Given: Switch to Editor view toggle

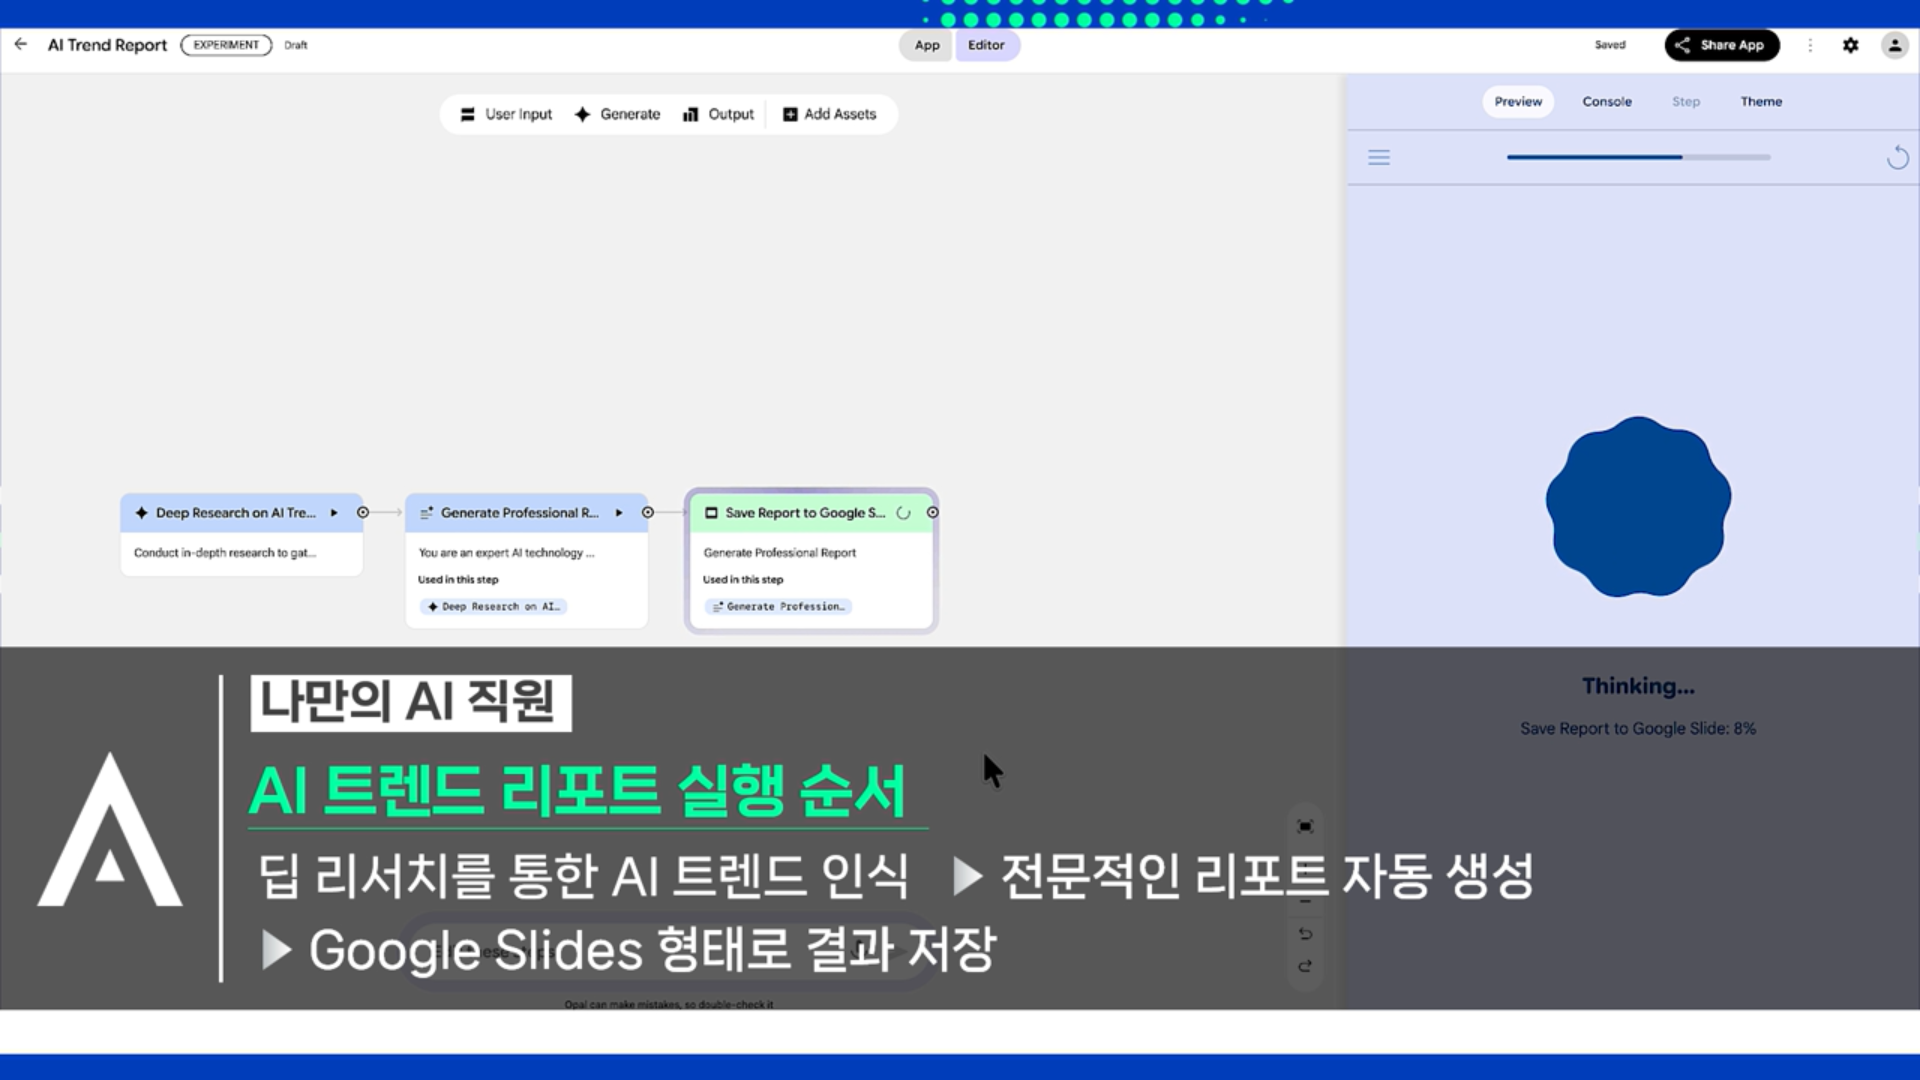Looking at the screenshot, I should 986,45.
